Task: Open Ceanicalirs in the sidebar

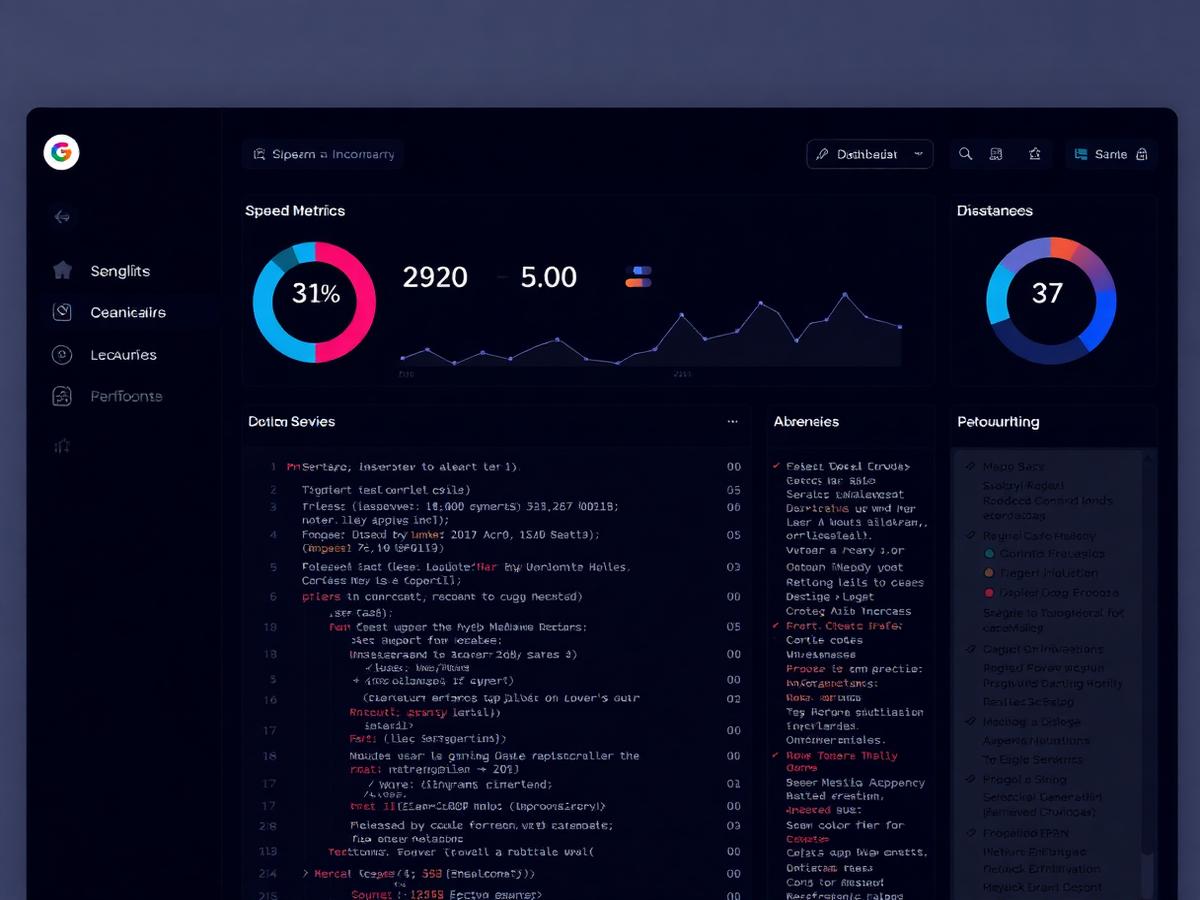Action: pos(128,313)
